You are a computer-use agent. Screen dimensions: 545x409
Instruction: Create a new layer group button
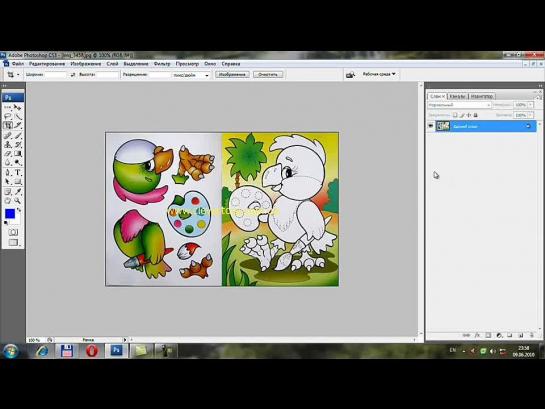[x=510, y=335]
